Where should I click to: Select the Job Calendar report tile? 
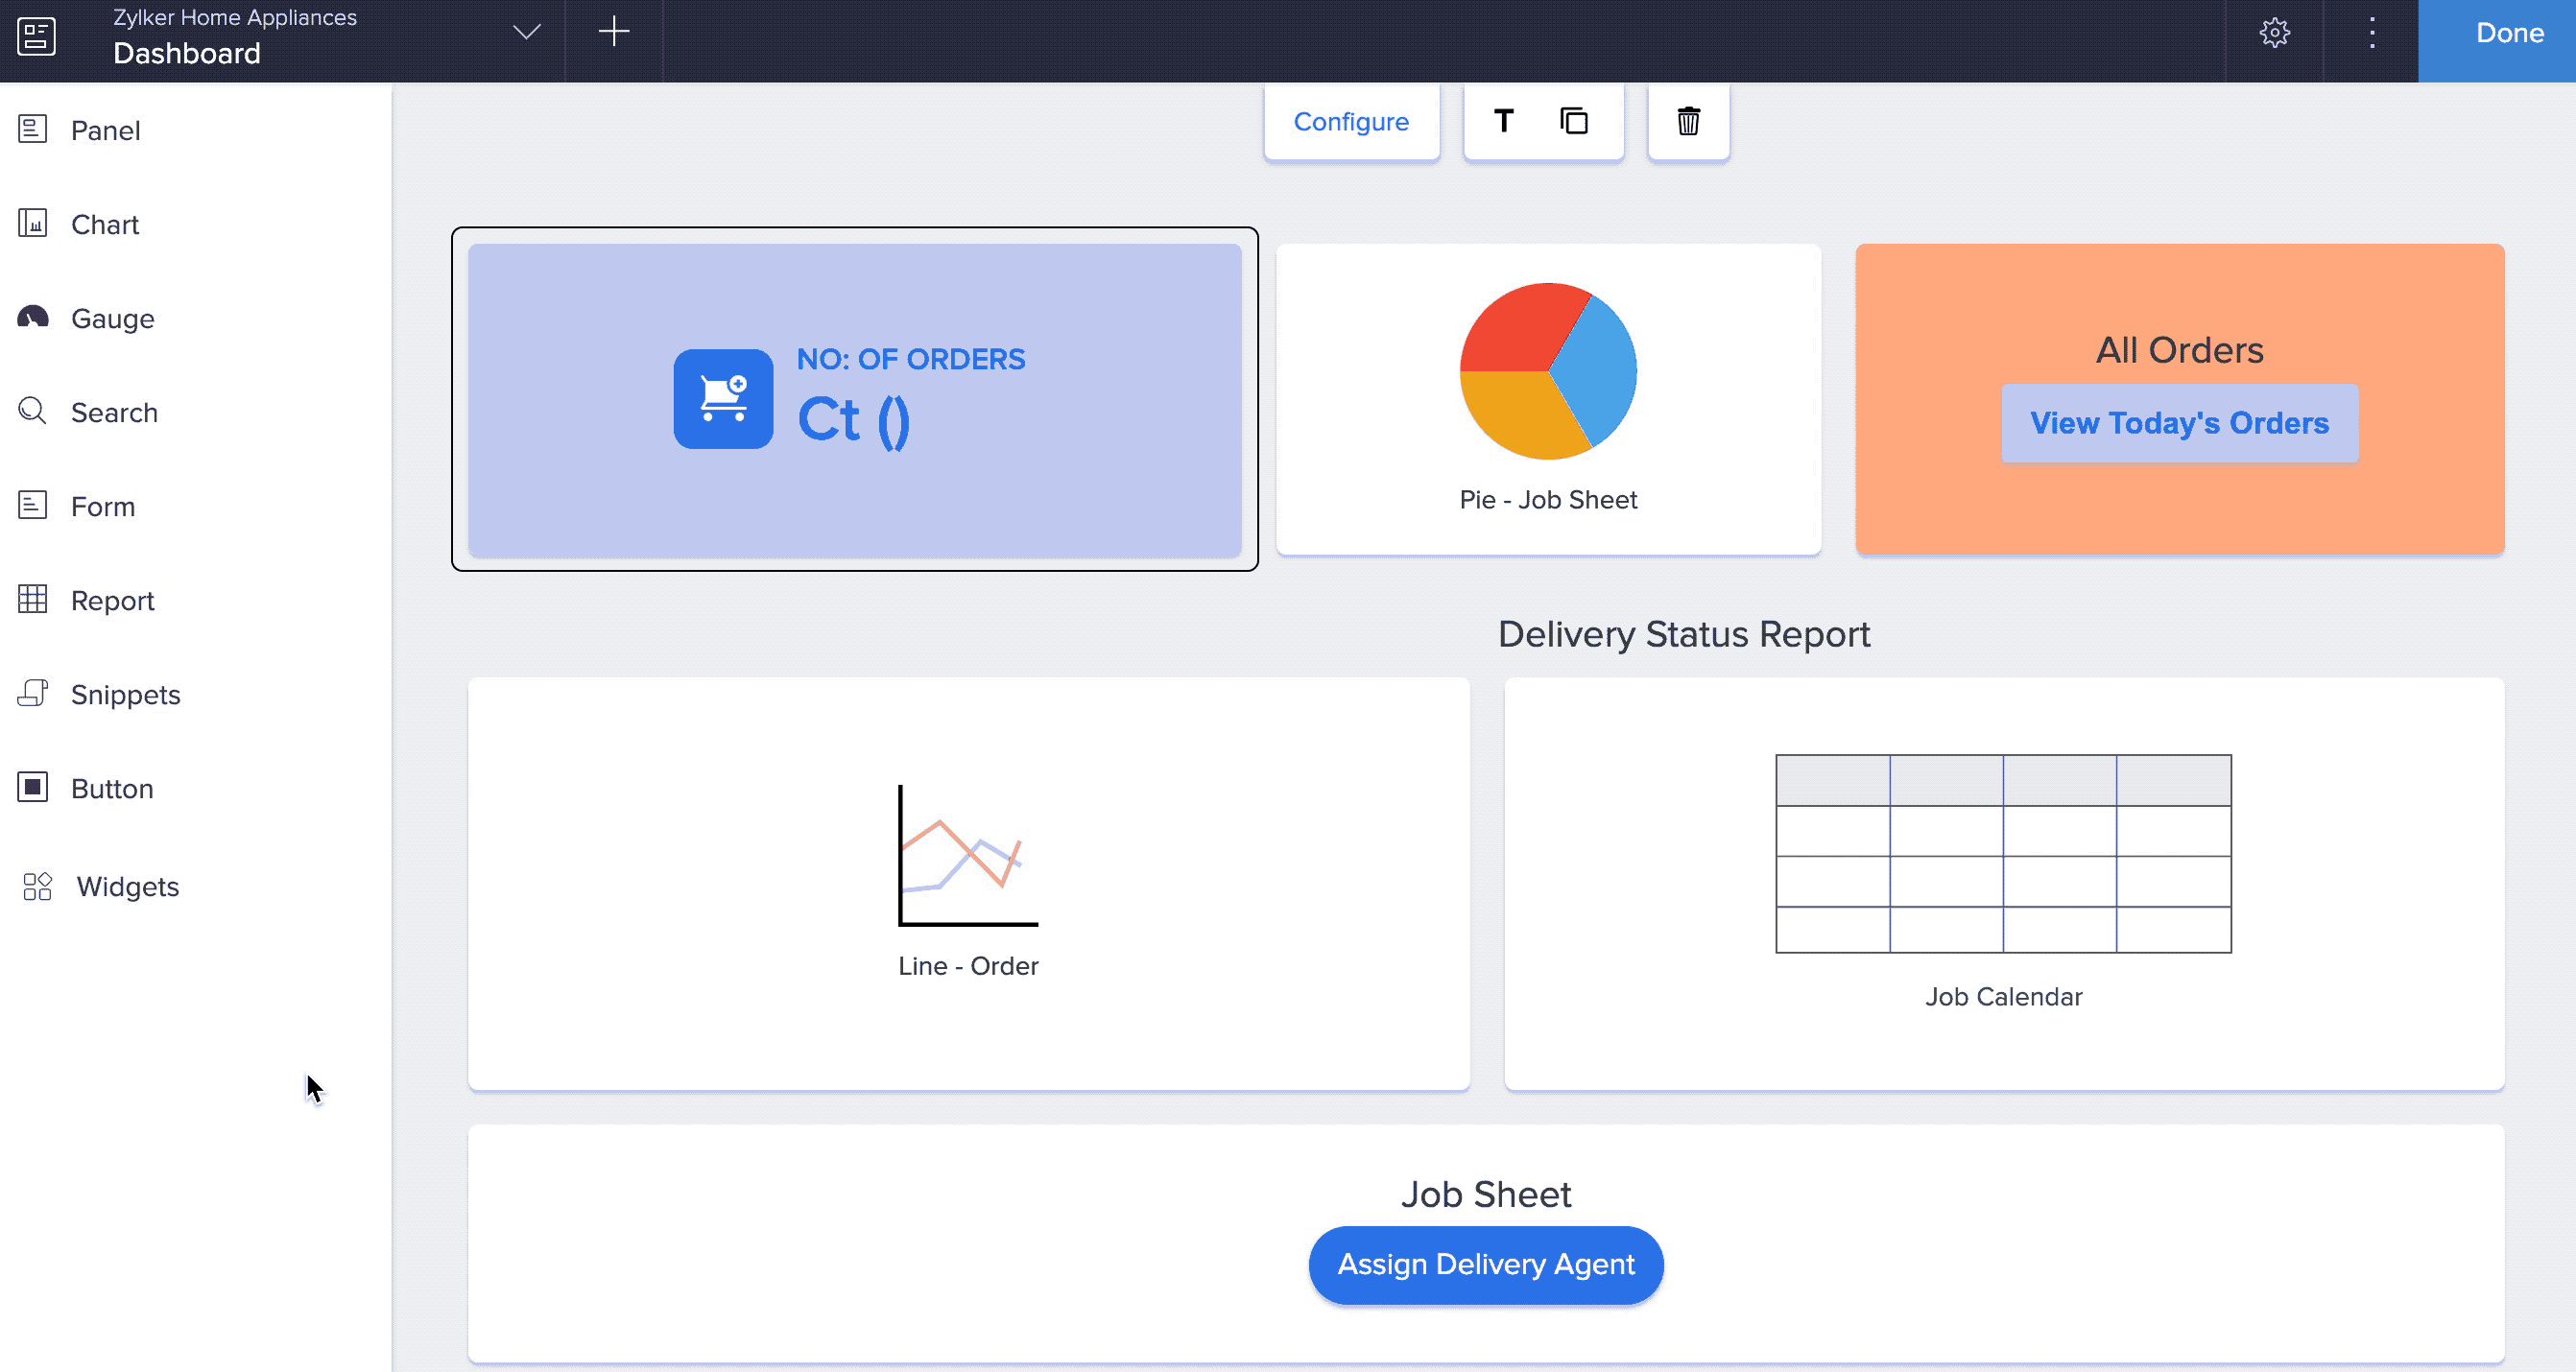click(2003, 882)
